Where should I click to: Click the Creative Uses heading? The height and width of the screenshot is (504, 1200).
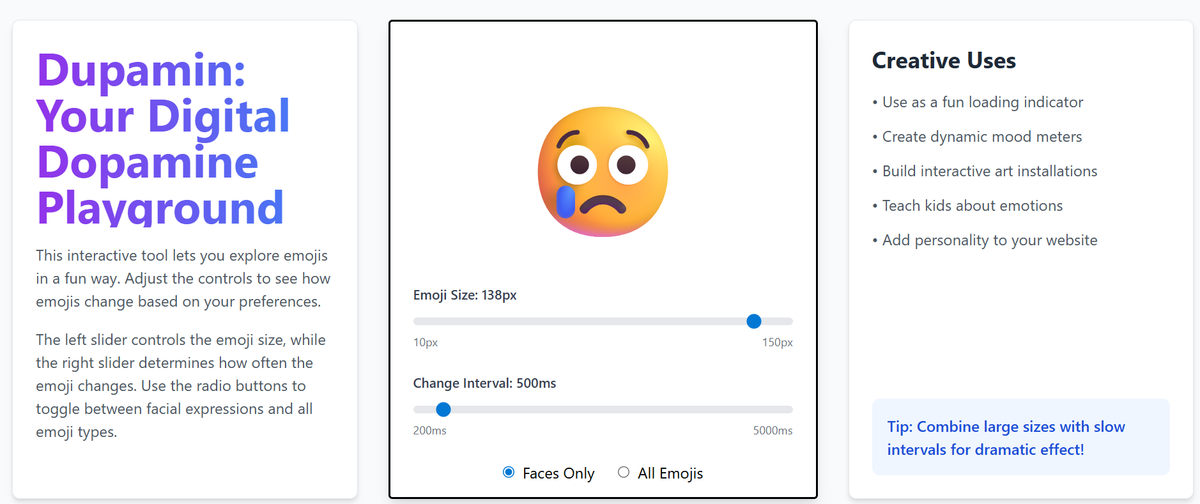coord(944,61)
